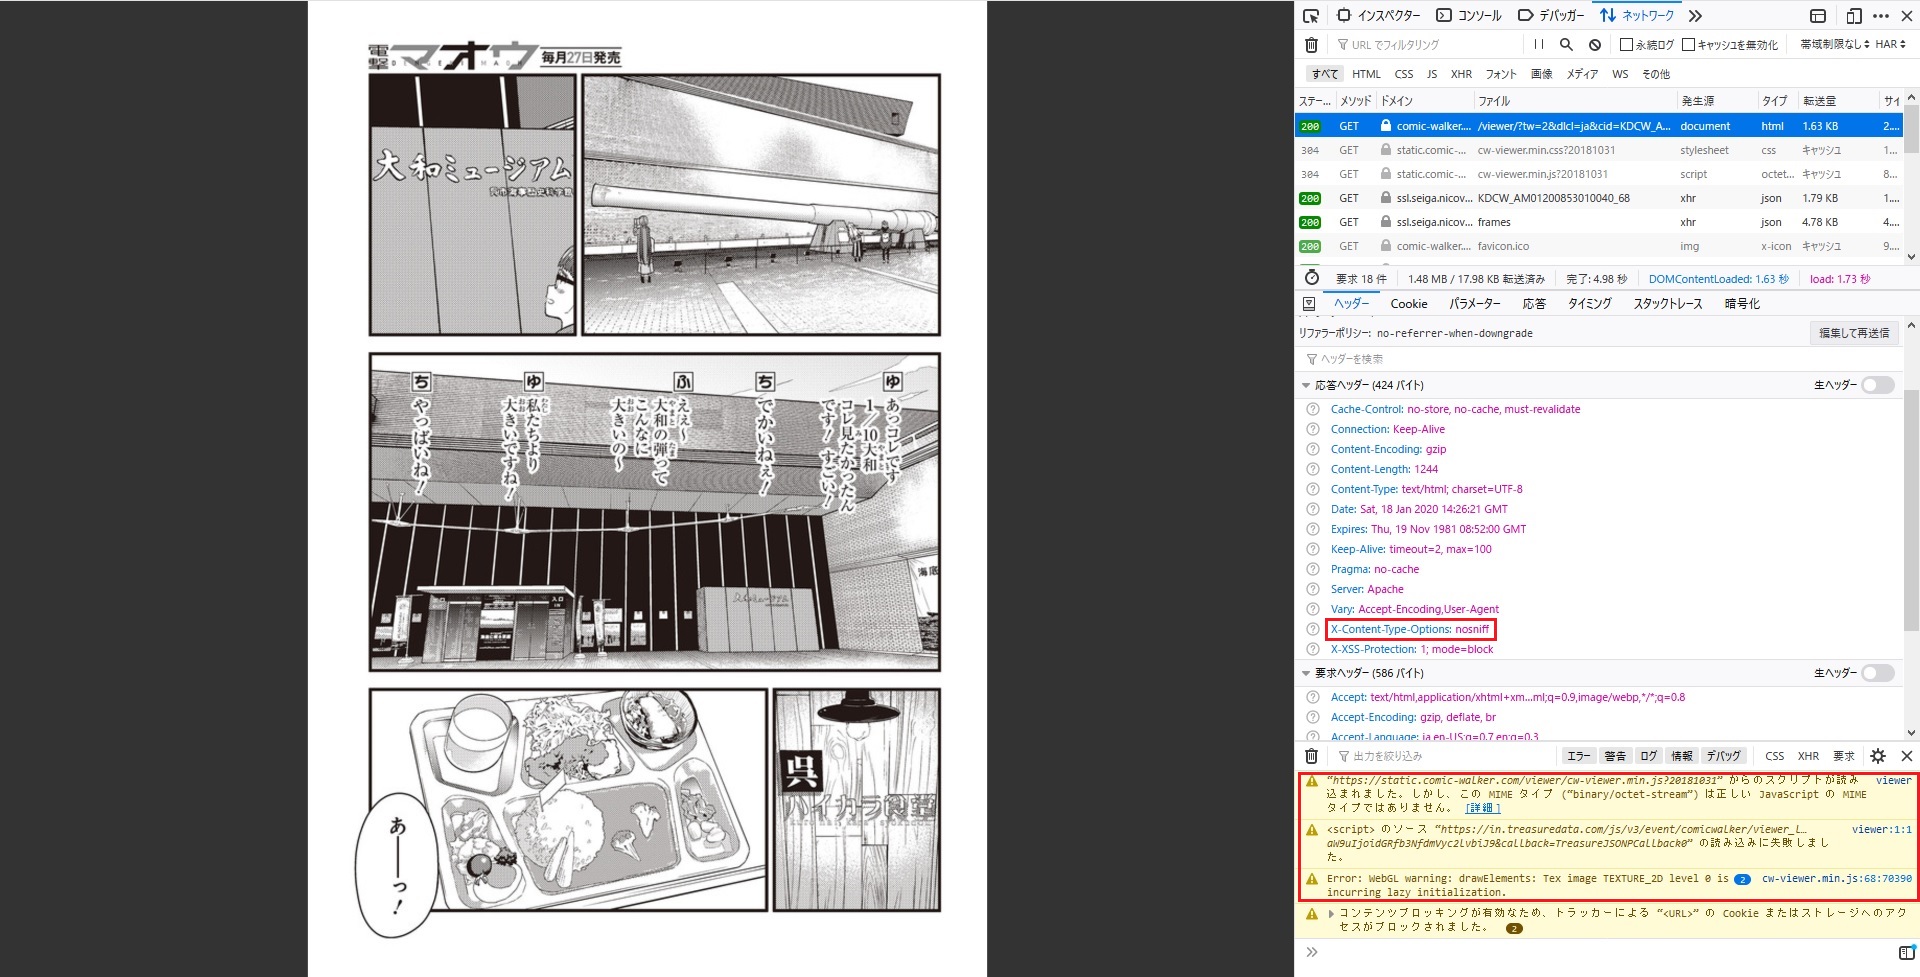Toggle raw response headers switch
The image size is (1920, 977).
coord(1878,385)
